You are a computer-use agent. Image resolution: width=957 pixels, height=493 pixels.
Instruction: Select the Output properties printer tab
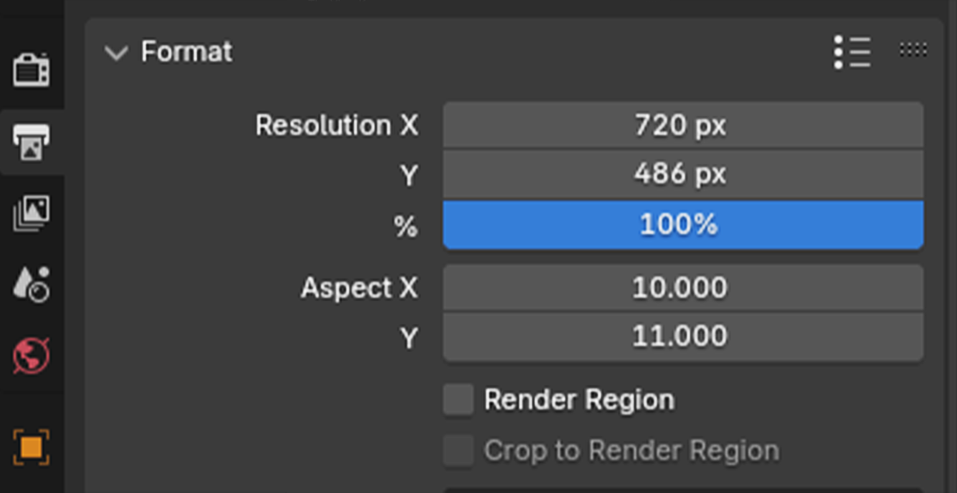pyautogui.click(x=32, y=142)
